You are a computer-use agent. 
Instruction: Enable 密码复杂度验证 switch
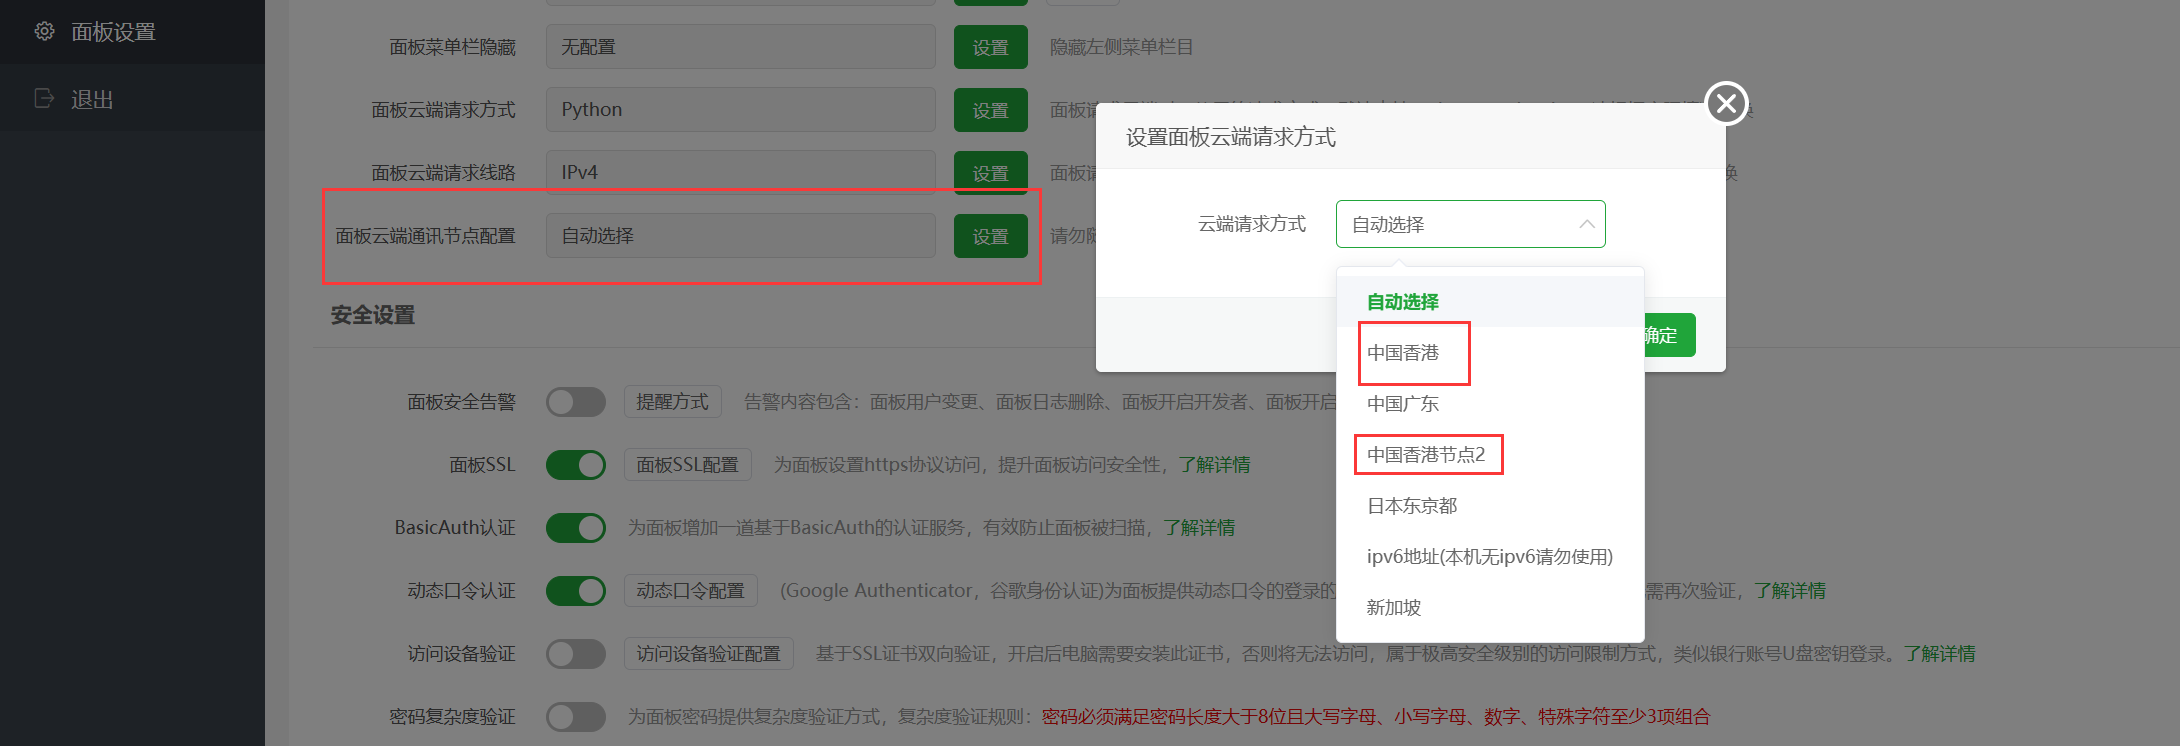tap(576, 717)
